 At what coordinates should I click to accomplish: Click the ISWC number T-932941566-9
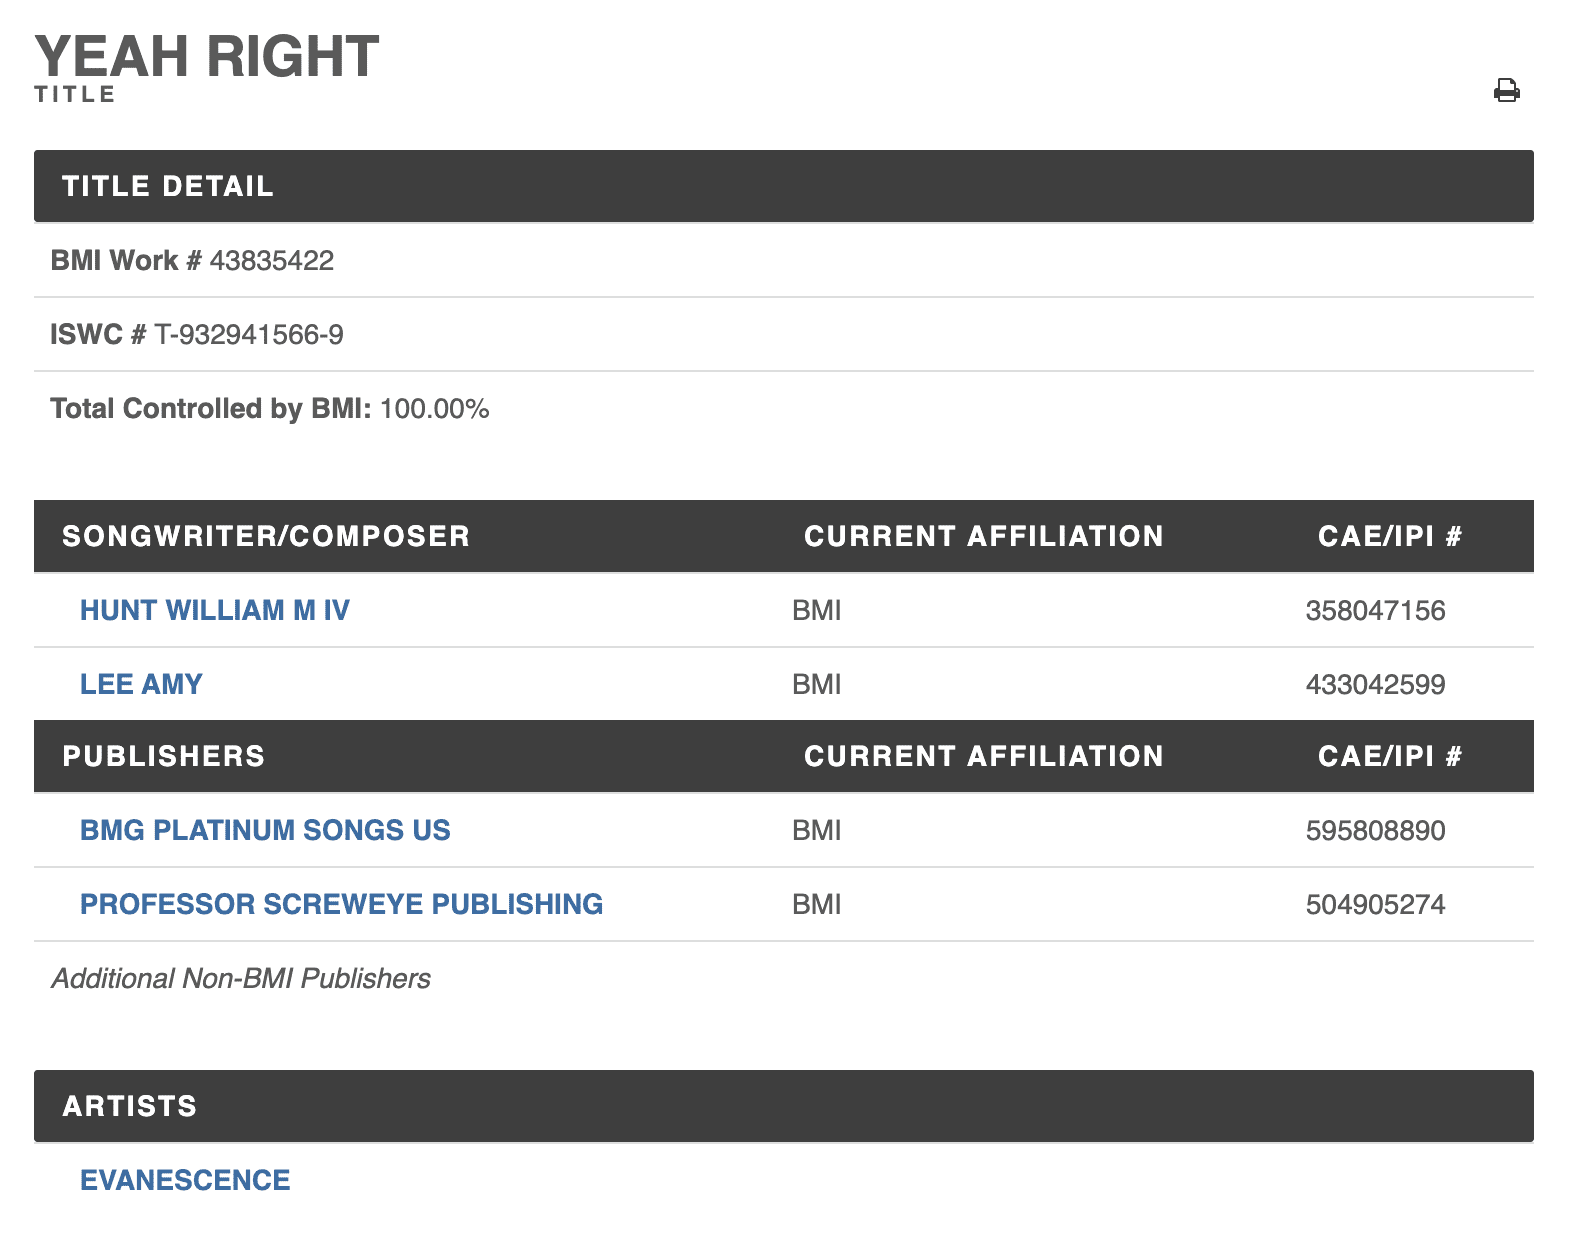[x=249, y=335]
